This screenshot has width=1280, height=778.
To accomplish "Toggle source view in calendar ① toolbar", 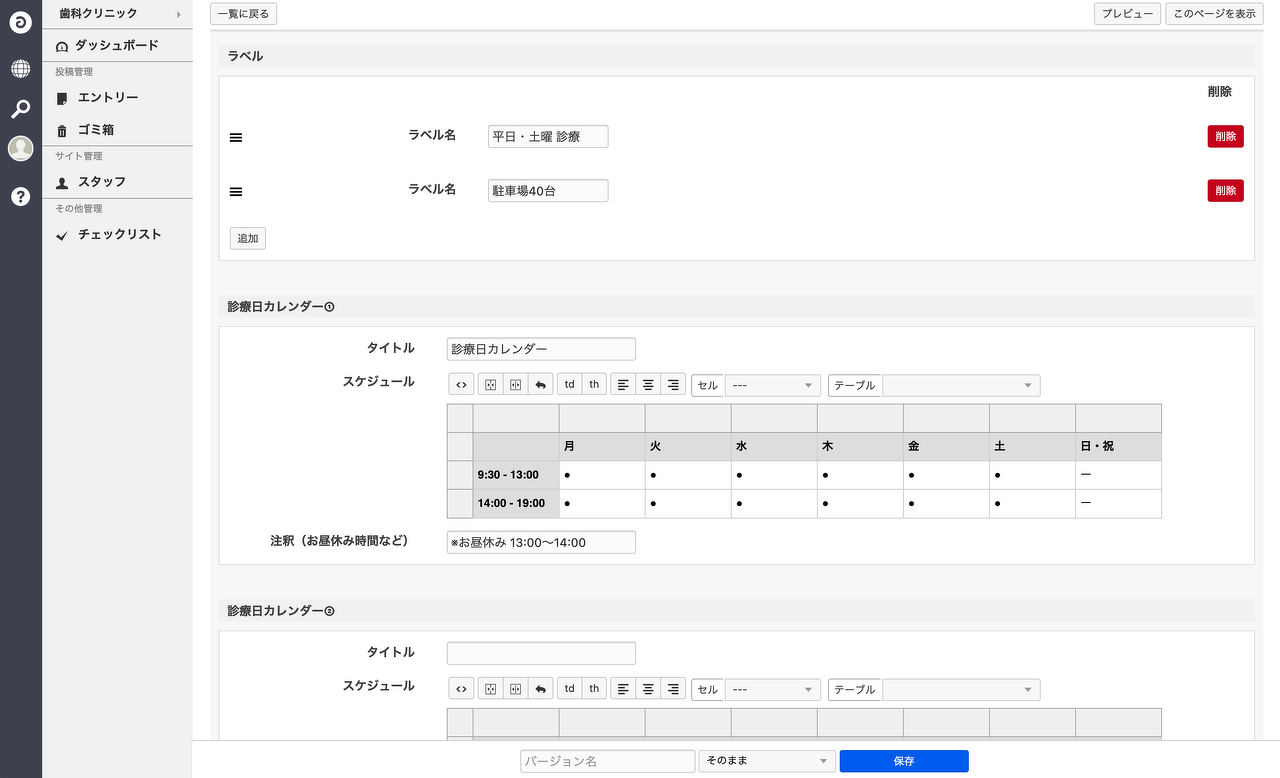I will [461, 385].
